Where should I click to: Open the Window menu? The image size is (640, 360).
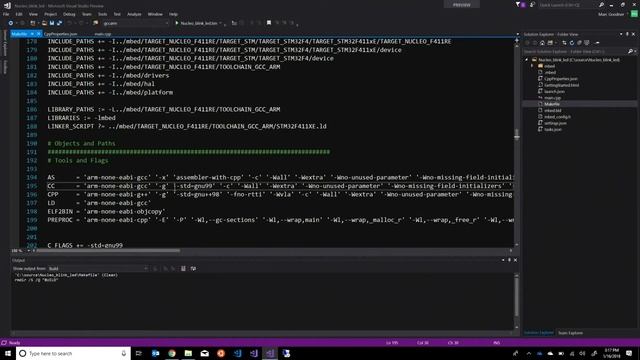point(155,14)
